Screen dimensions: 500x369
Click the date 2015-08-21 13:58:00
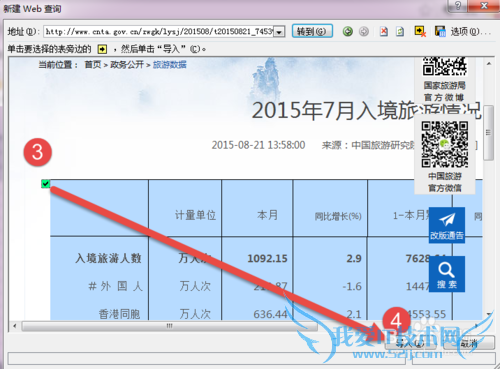pos(258,145)
